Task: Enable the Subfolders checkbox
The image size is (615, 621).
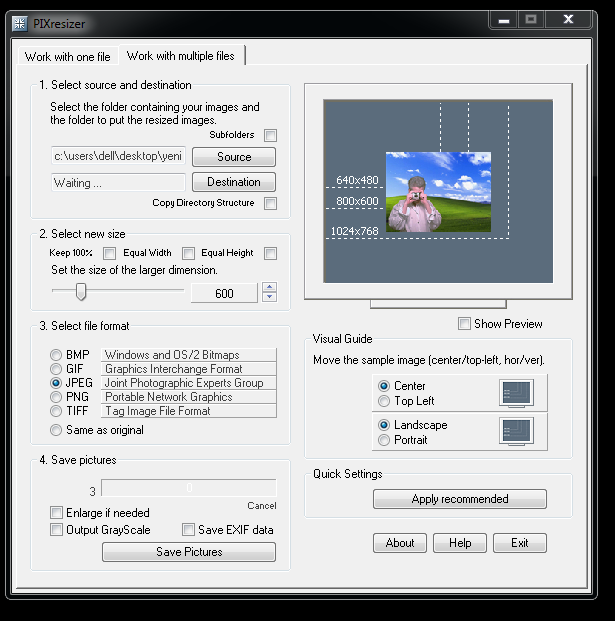Action: pos(270,135)
